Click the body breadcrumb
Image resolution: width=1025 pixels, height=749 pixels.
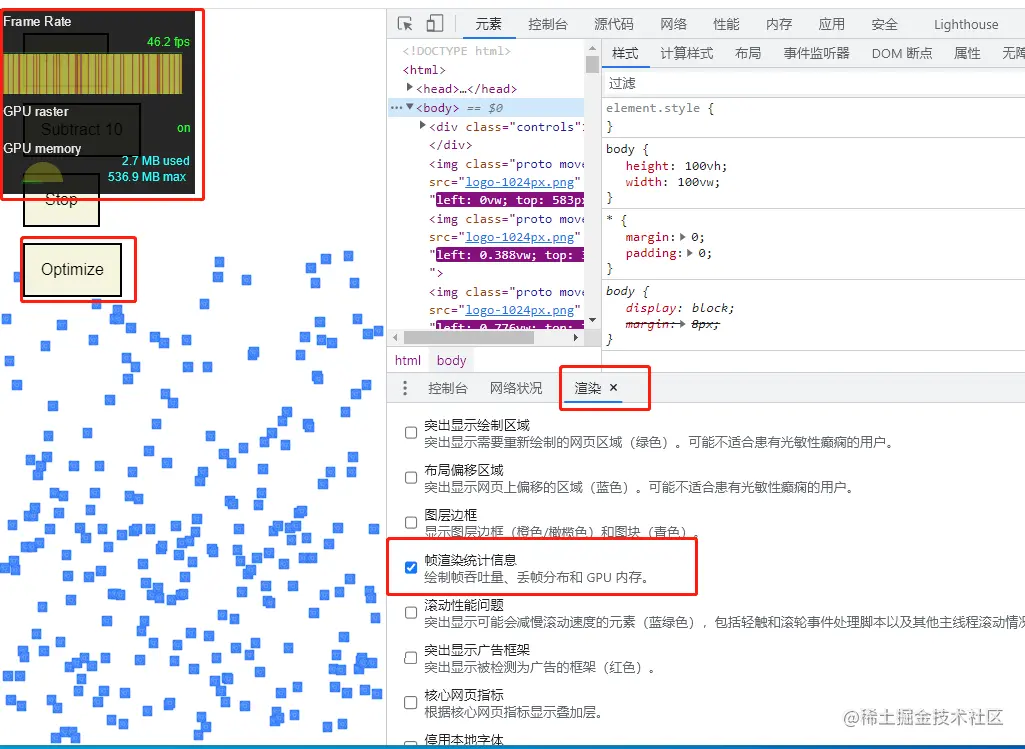click(x=451, y=360)
